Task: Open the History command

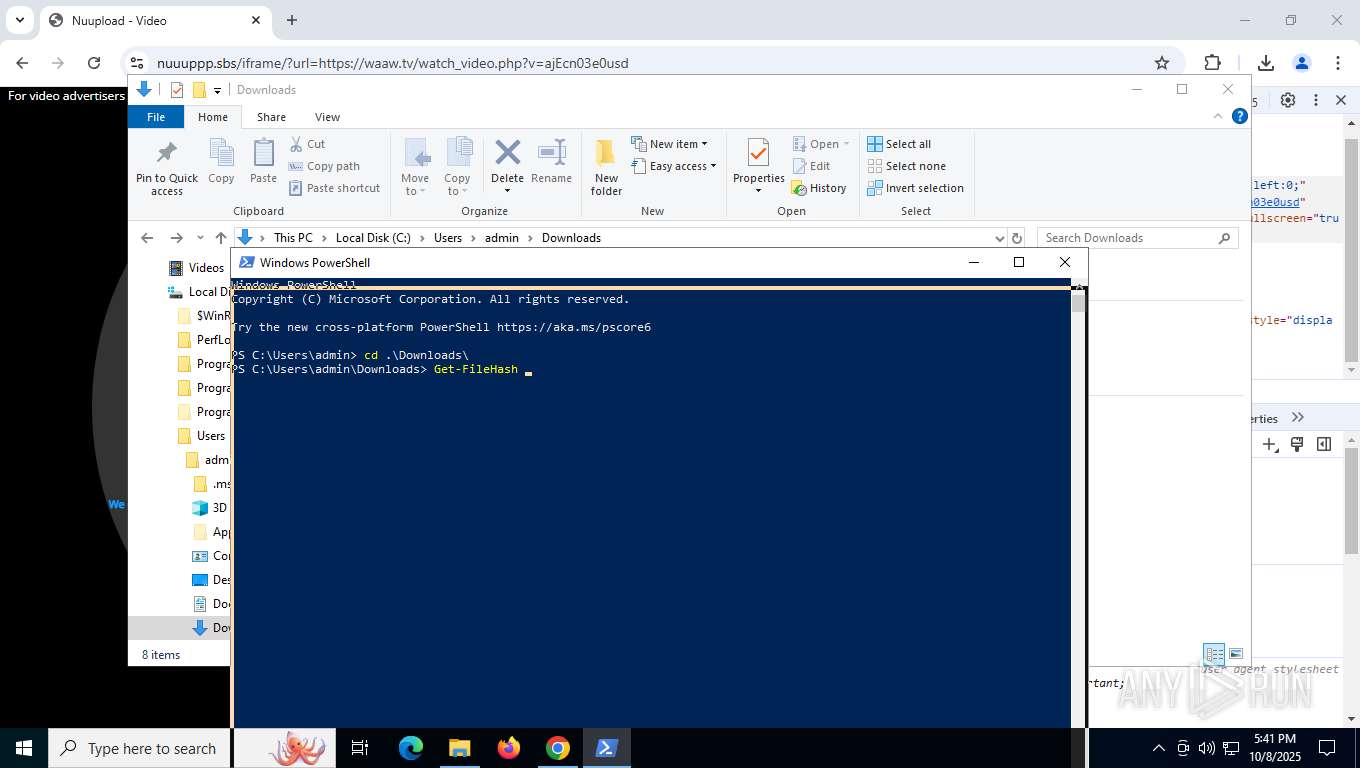Action: [x=819, y=188]
